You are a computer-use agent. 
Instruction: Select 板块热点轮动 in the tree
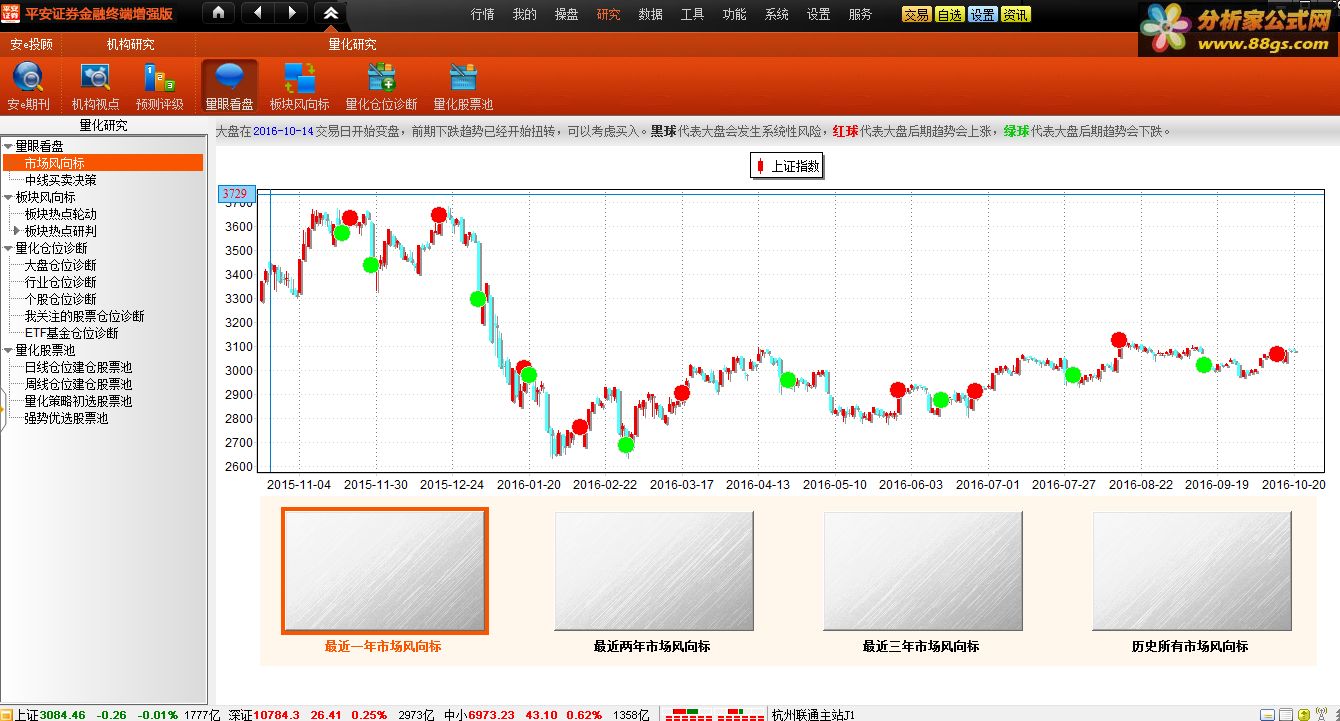point(61,214)
